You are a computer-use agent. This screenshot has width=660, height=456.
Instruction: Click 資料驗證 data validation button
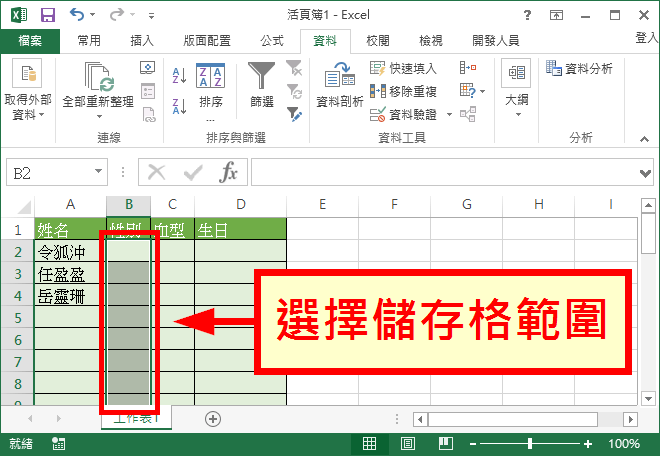coord(403,114)
